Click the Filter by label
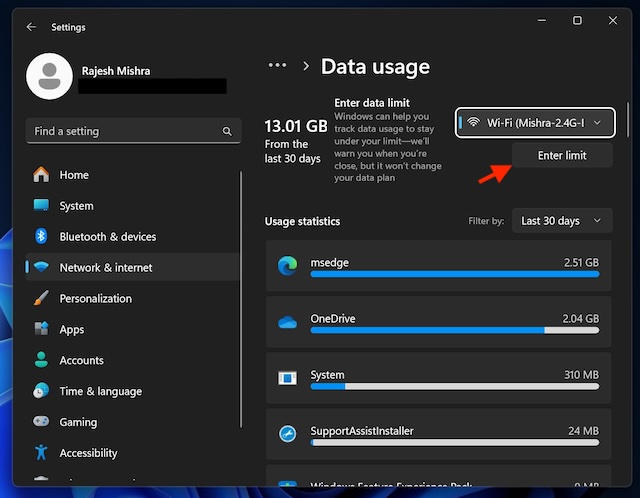640x498 pixels. tap(486, 221)
